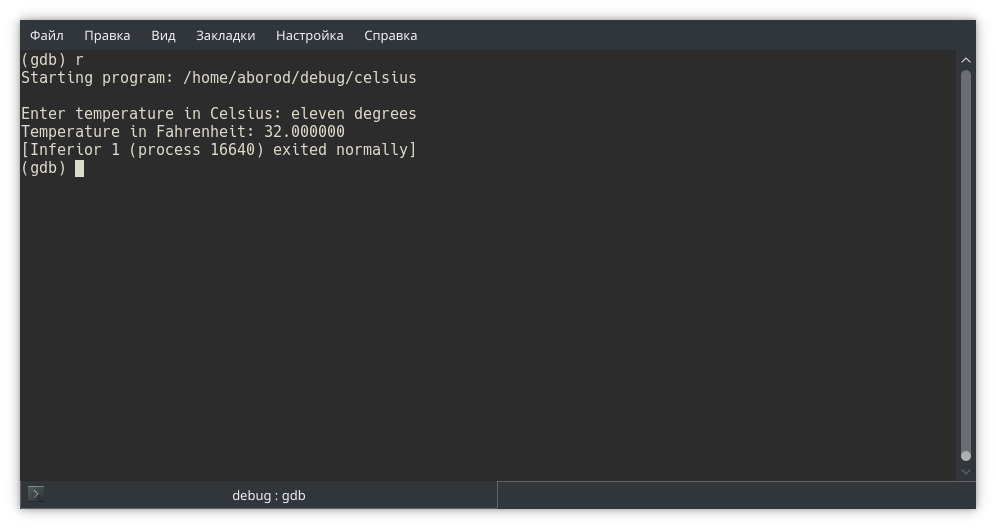This screenshot has height=529, width=996.
Task: Click the scroll down arrow
Action: pos(966,471)
